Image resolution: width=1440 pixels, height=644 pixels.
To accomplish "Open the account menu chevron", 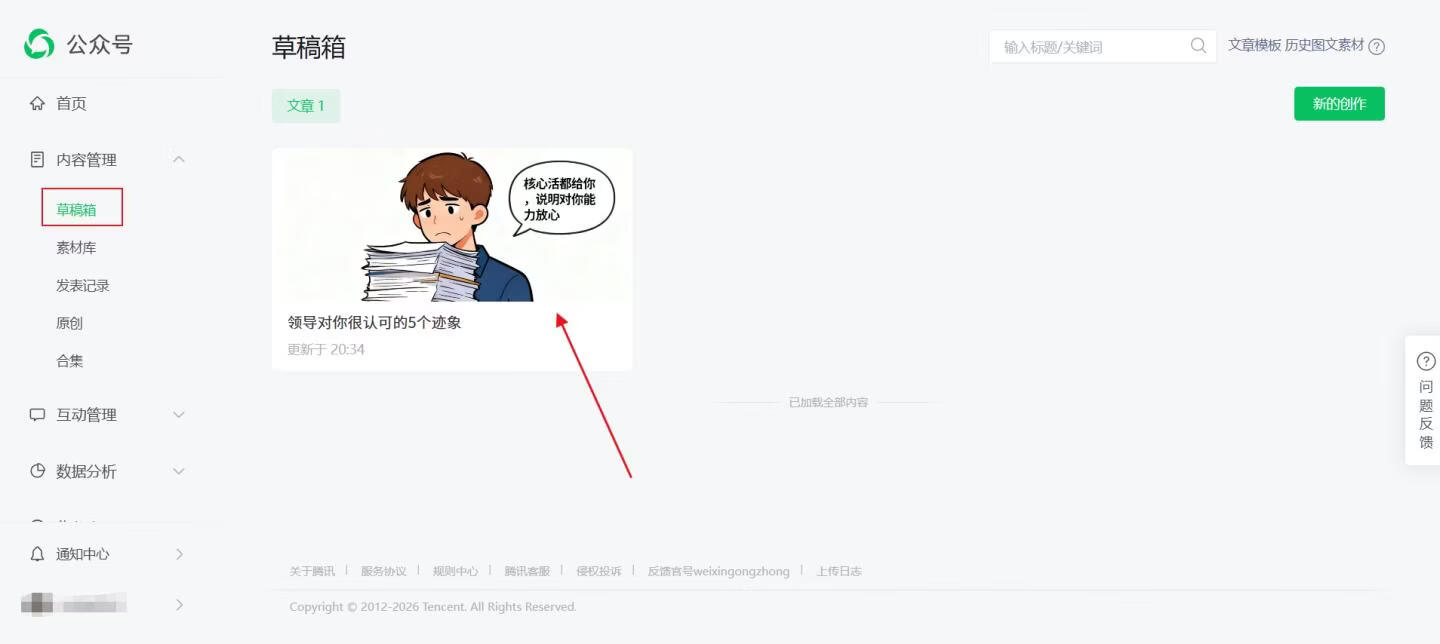I will 179,604.
